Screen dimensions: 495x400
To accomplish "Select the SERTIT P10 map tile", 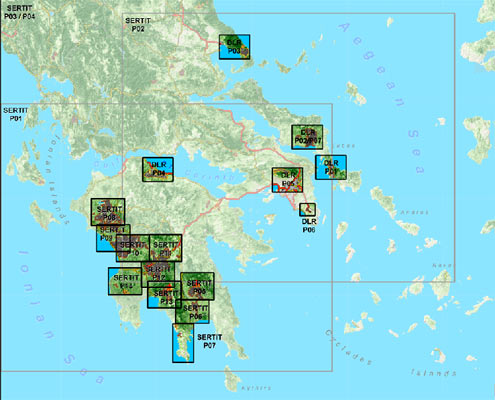I will [132, 248].
